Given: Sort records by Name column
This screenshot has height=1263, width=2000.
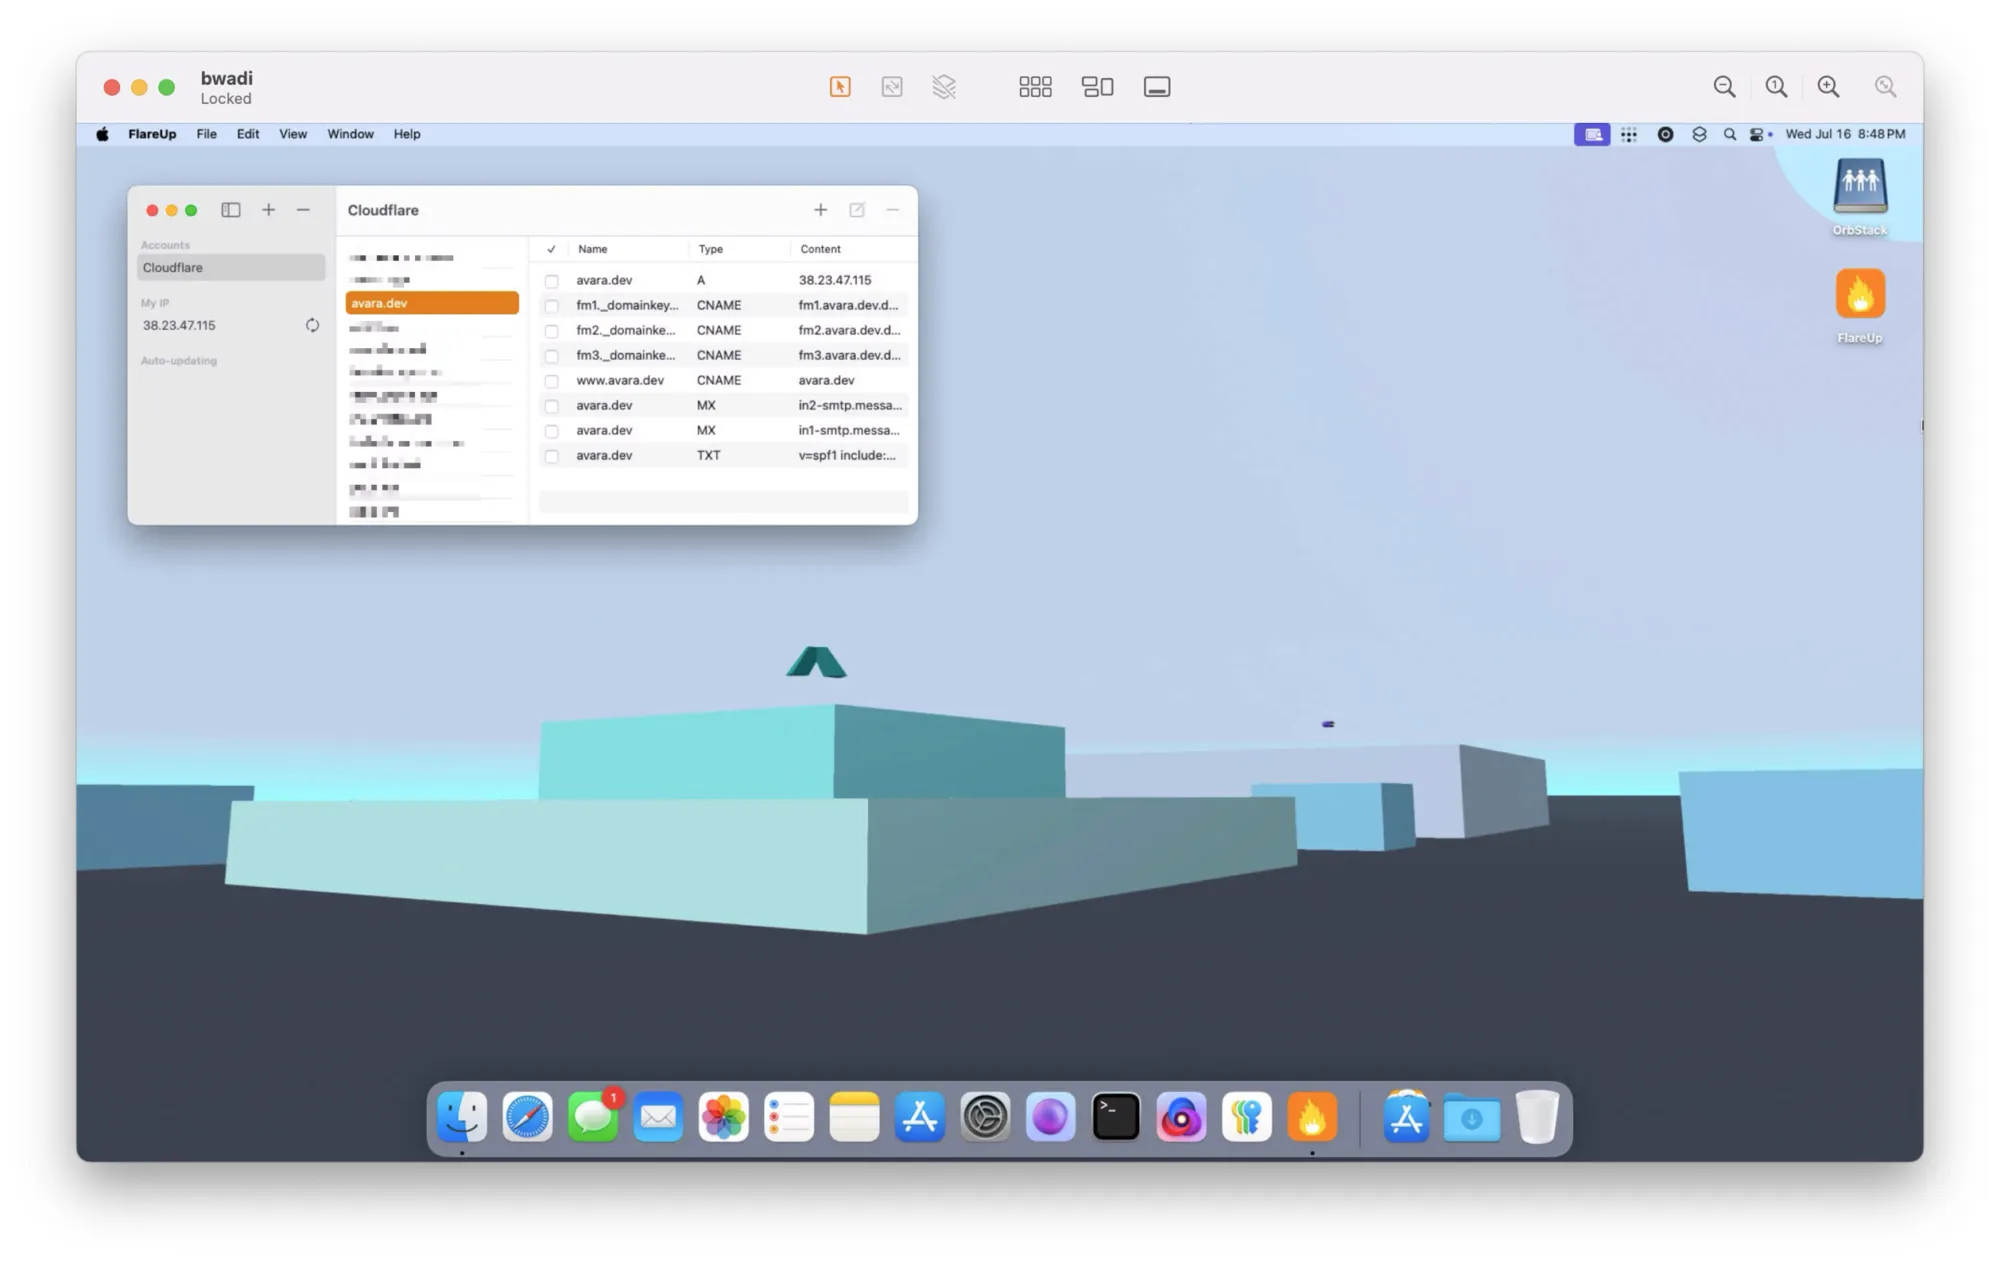Looking at the screenshot, I should [629, 249].
